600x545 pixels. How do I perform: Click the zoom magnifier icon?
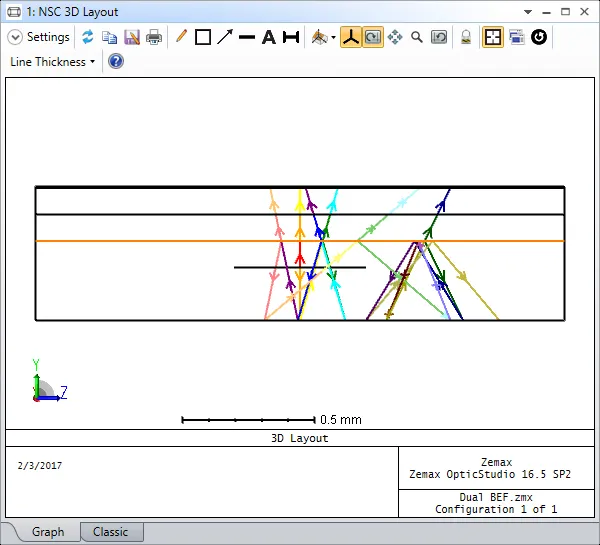pyautogui.click(x=416, y=37)
